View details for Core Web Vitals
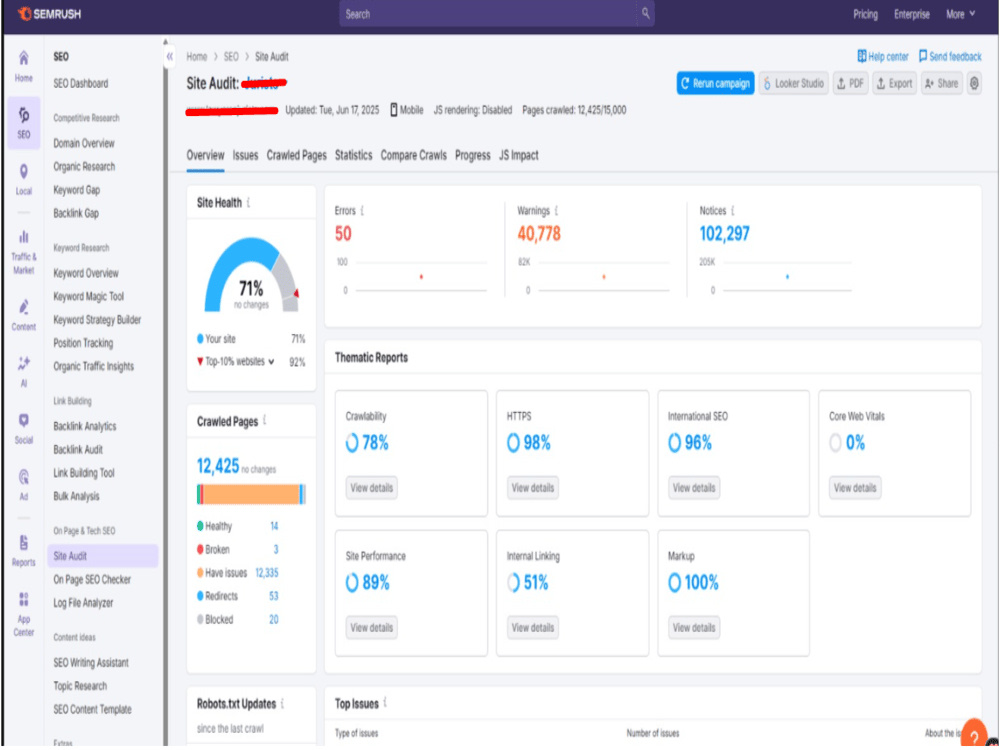This screenshot has width=1000, height=750. (x=855, y=488)
